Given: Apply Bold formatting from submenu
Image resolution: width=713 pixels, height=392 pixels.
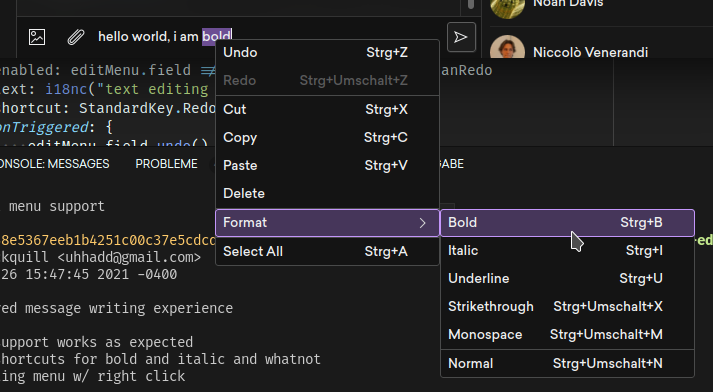Looking at the screenshot, I should coord(567,223).
